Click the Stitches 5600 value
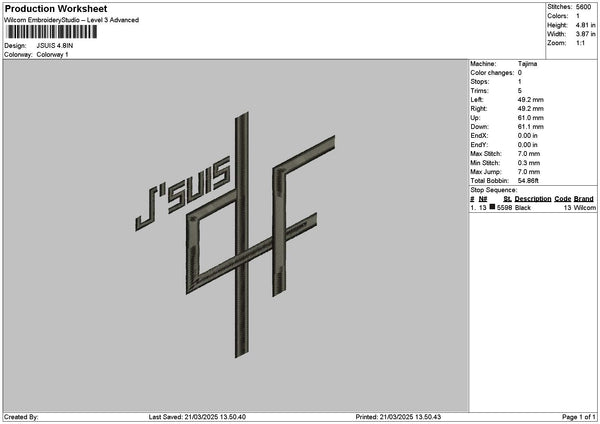 (584, 7)
